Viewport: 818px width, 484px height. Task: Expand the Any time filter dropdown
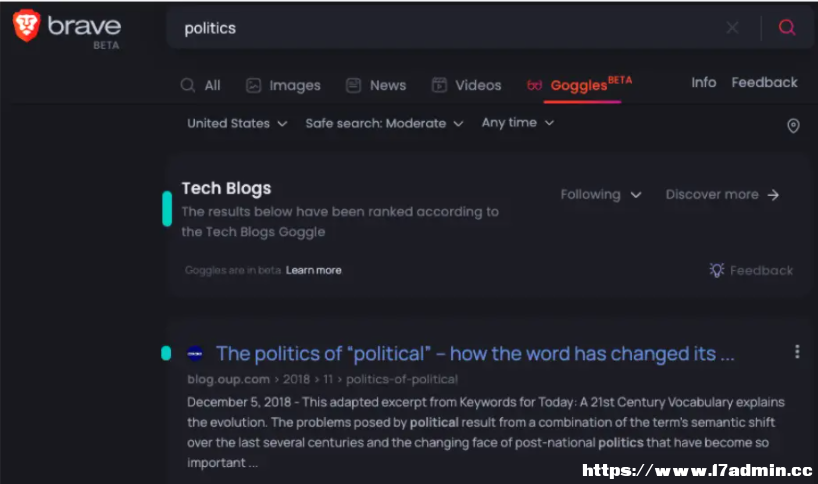click(518, 123)
